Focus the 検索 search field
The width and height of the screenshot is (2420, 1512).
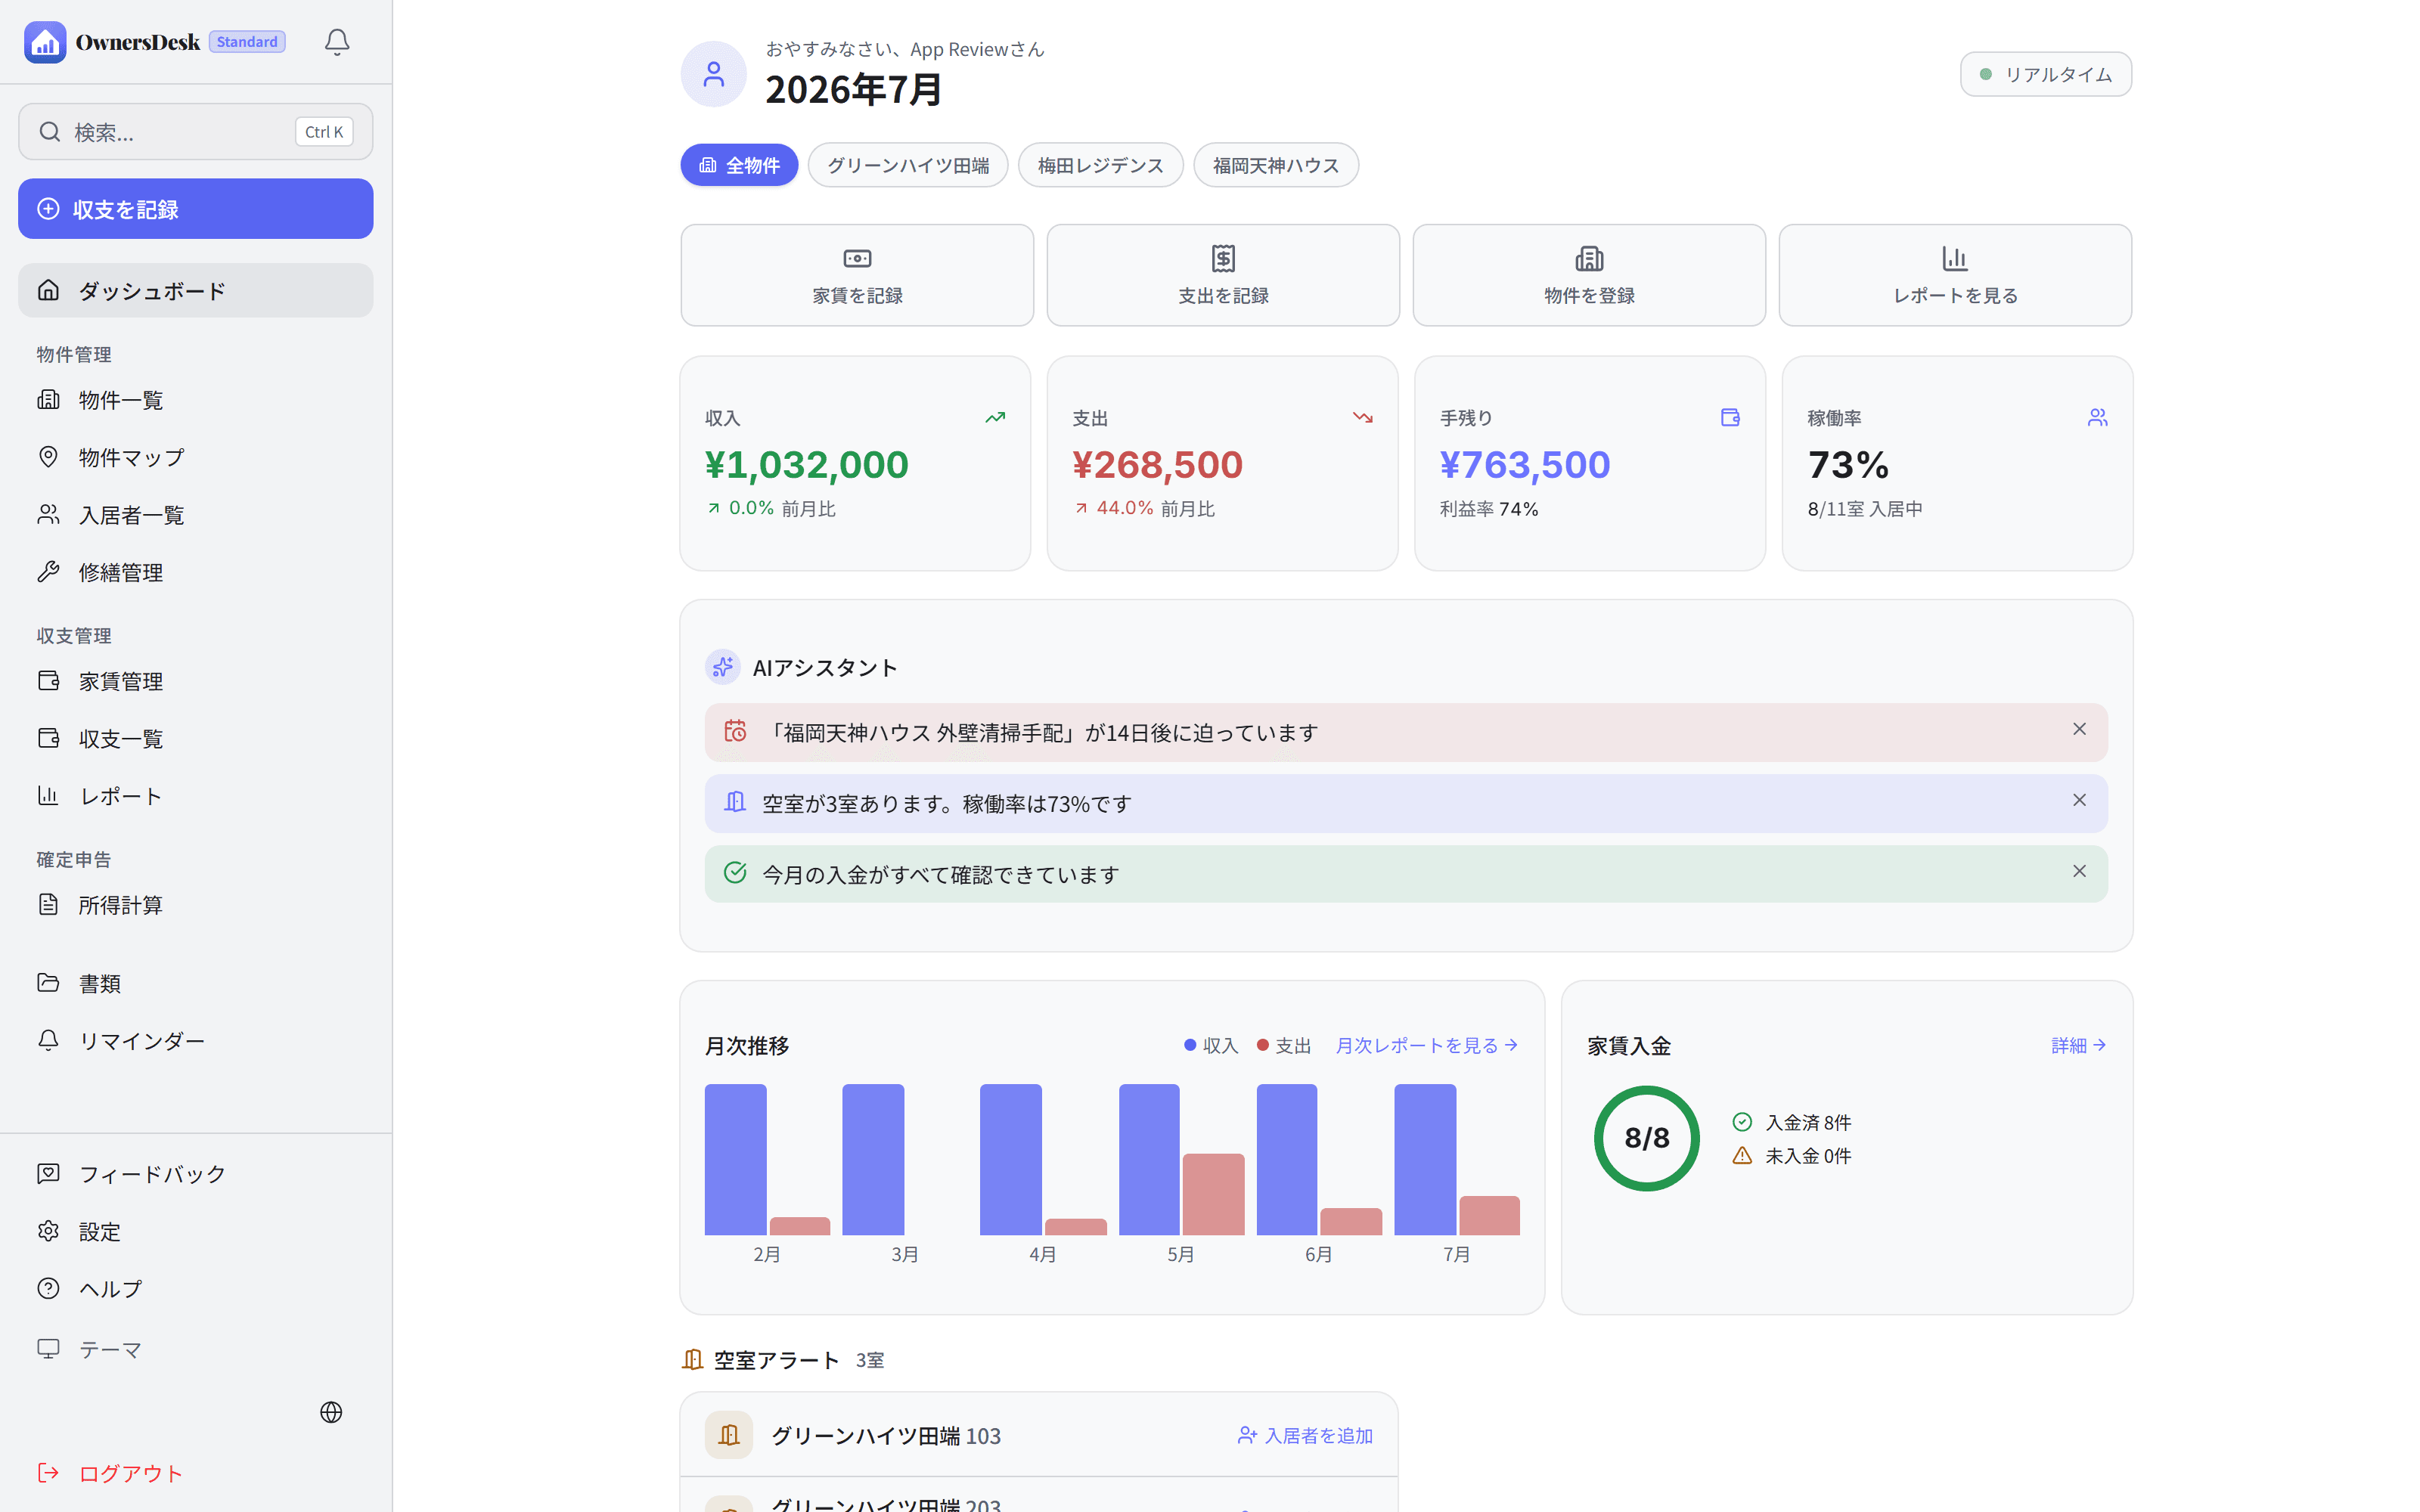pyautogui.click(x=196, y=132)
